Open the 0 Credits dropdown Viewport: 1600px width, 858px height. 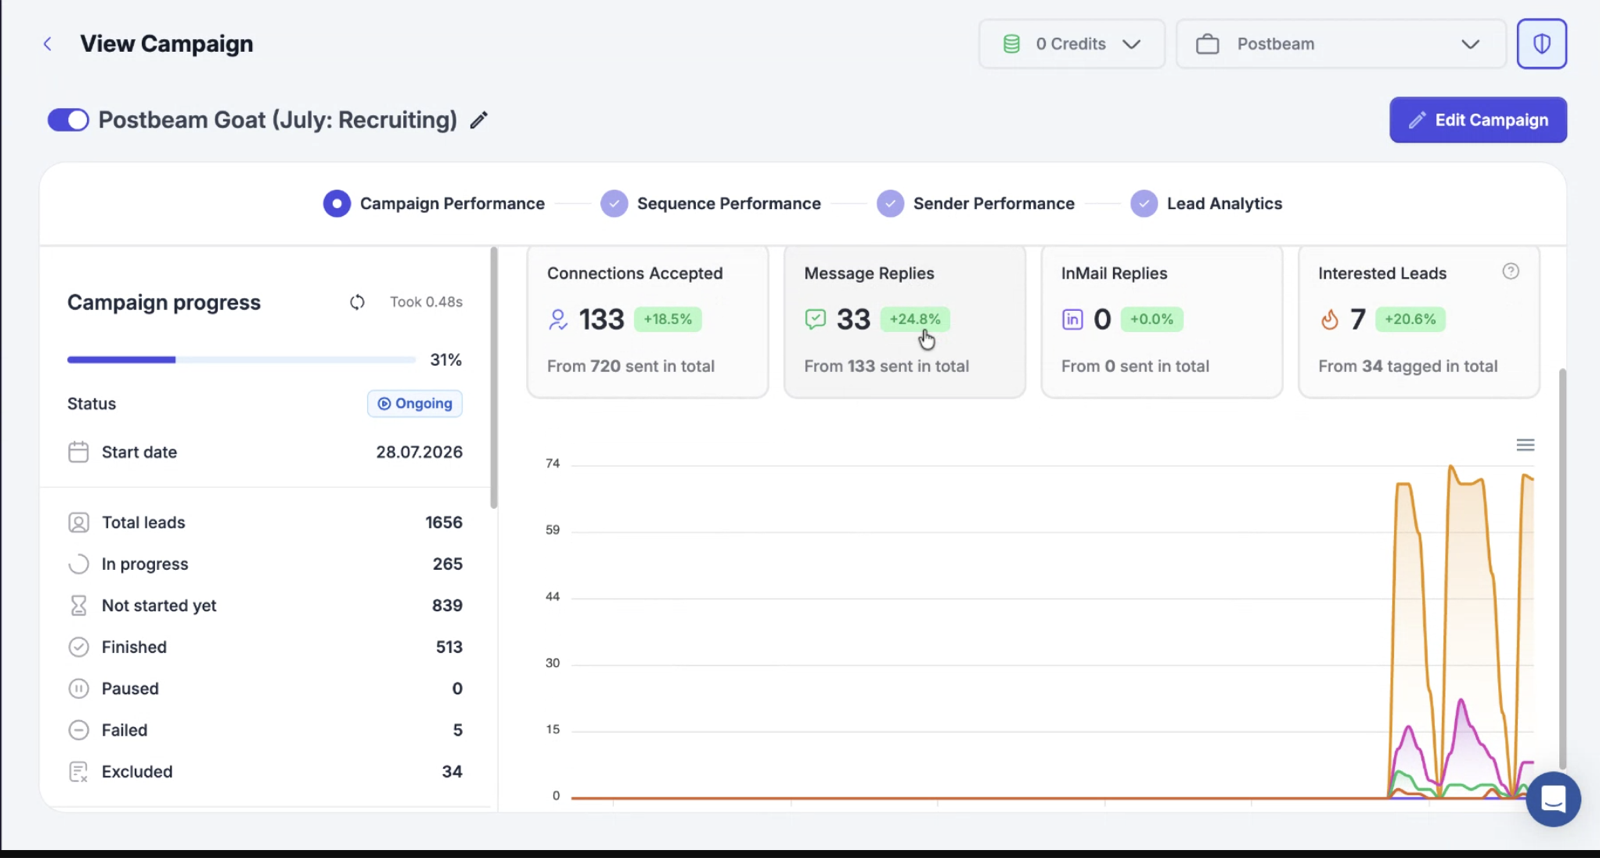[1072, 44]
